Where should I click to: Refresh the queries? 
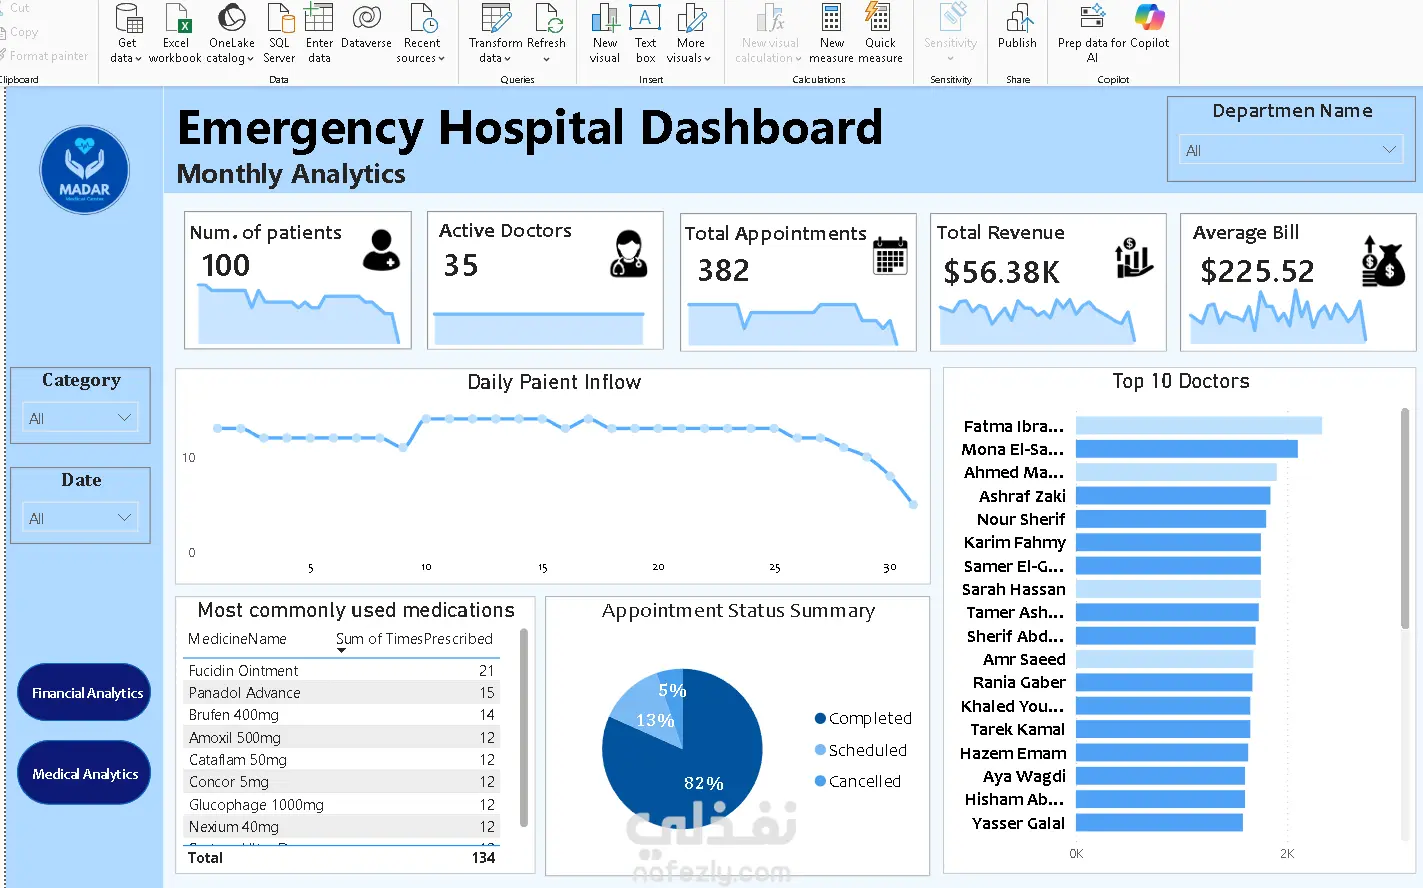point(547,33)
